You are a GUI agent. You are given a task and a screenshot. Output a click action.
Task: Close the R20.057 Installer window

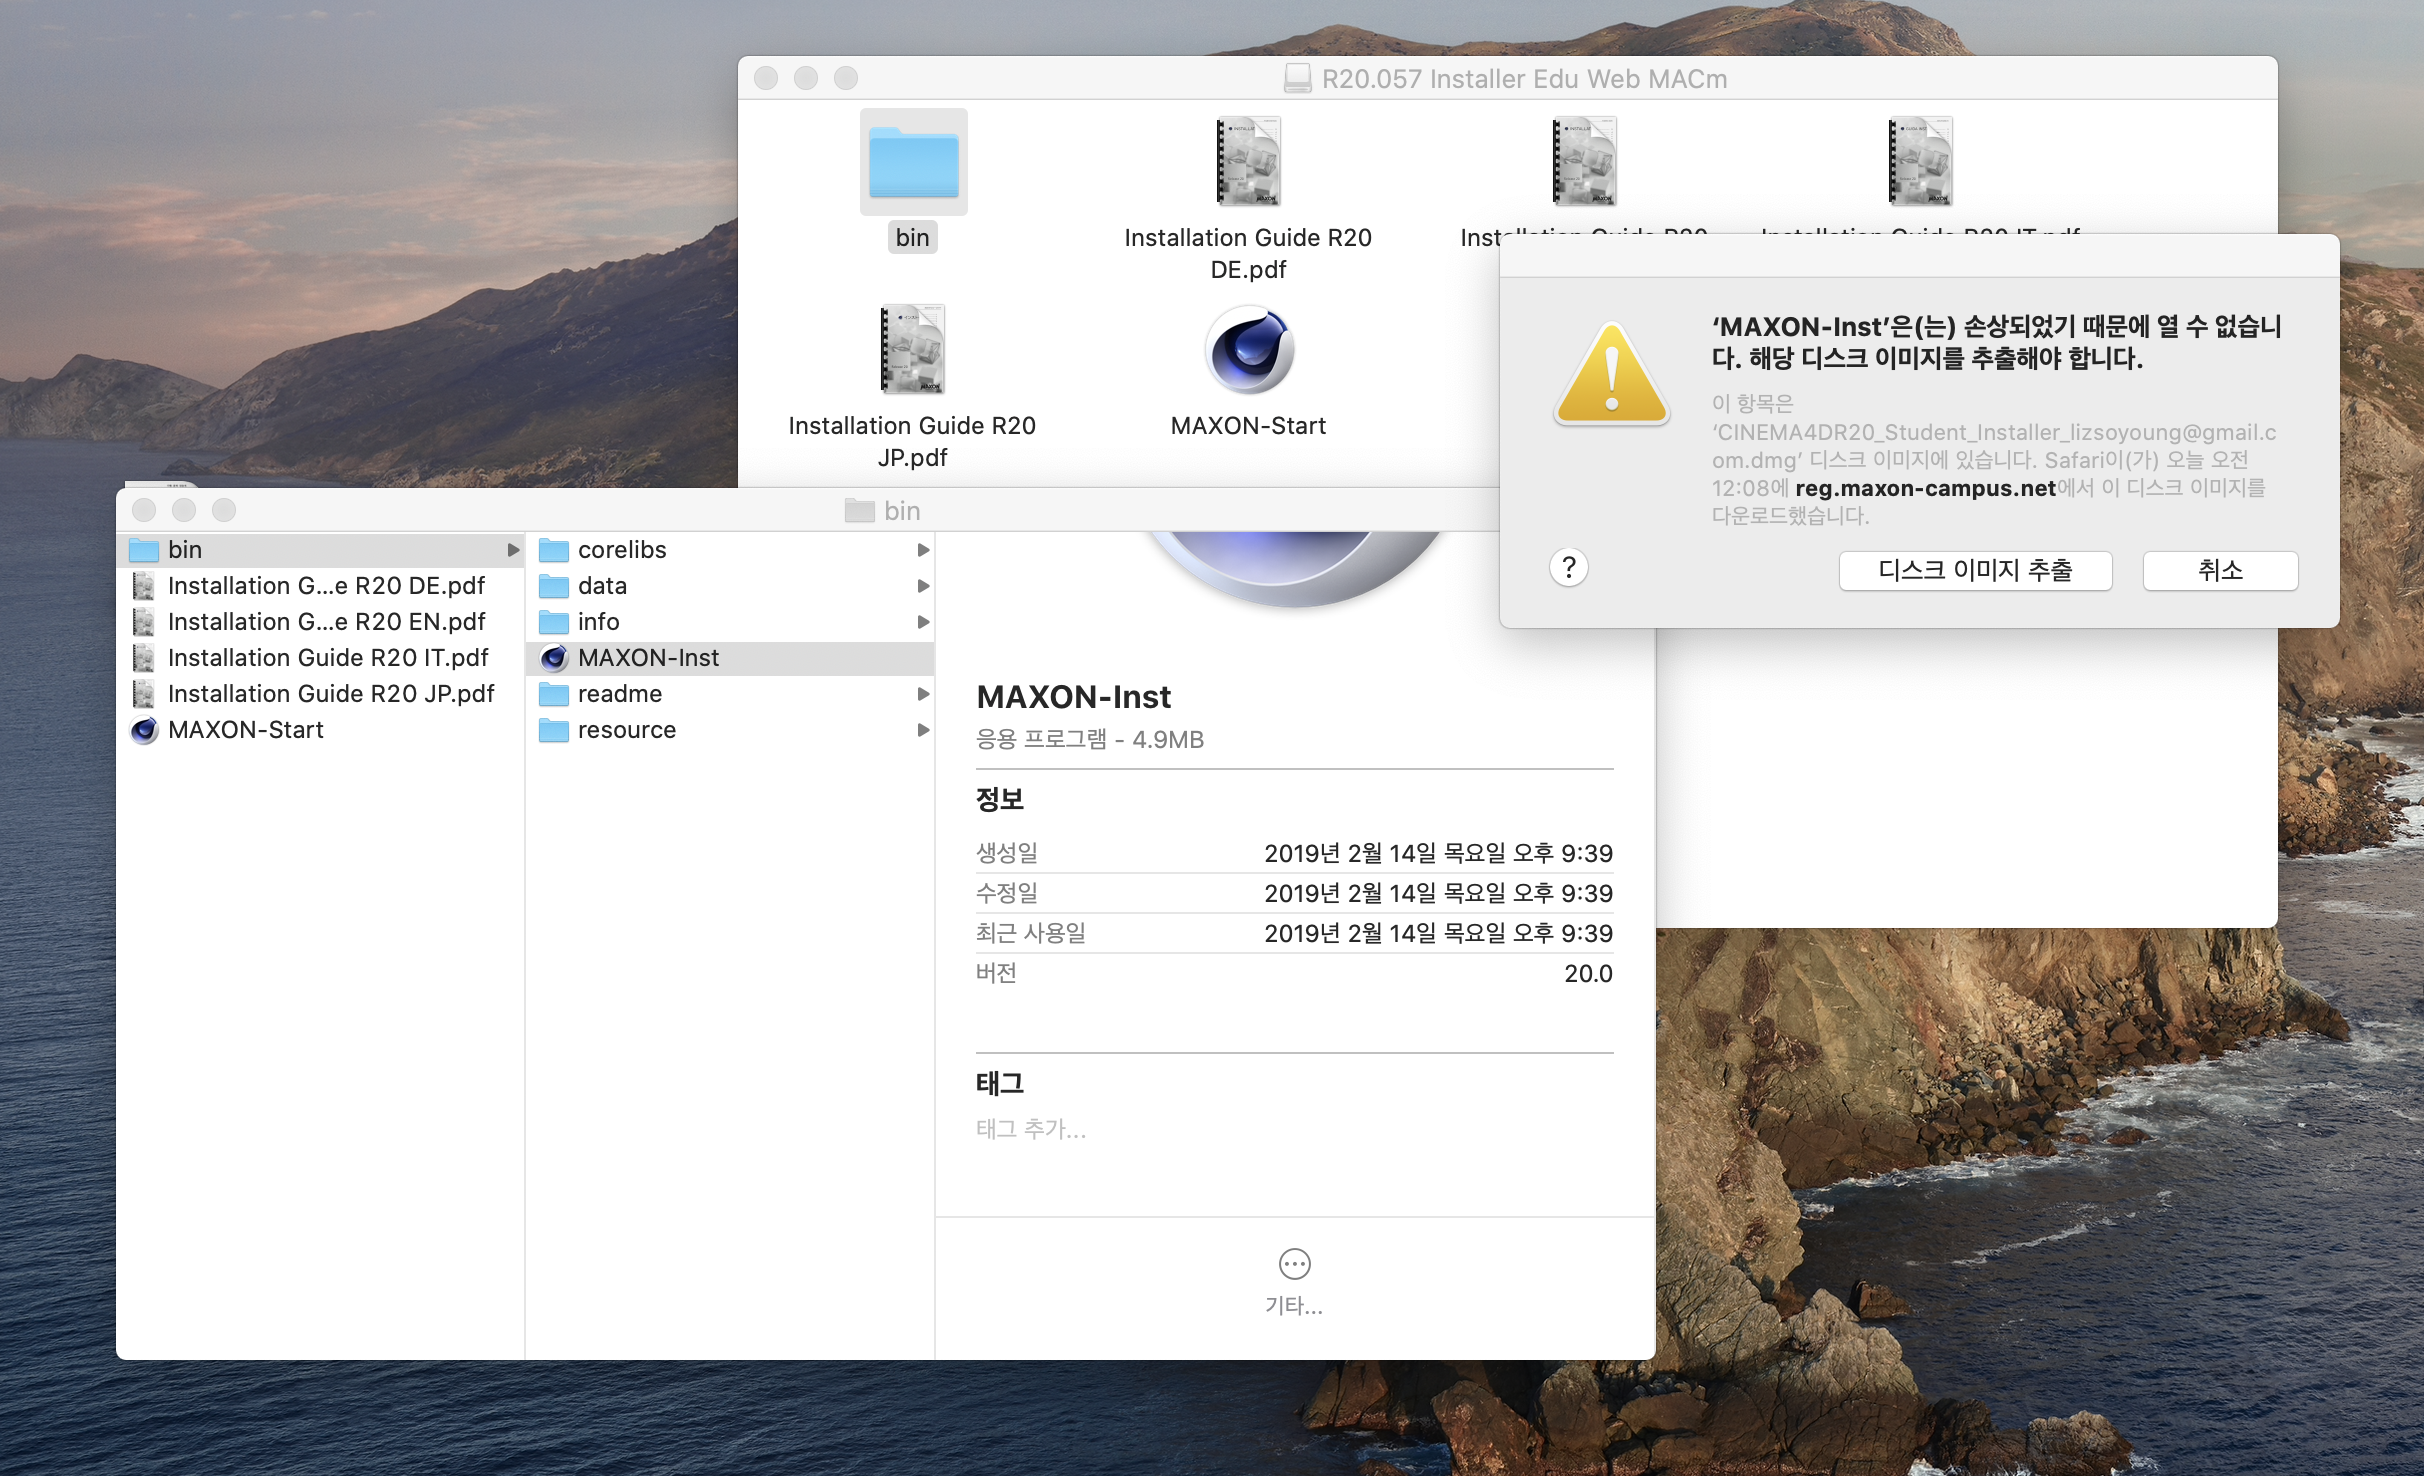point(766,78)
